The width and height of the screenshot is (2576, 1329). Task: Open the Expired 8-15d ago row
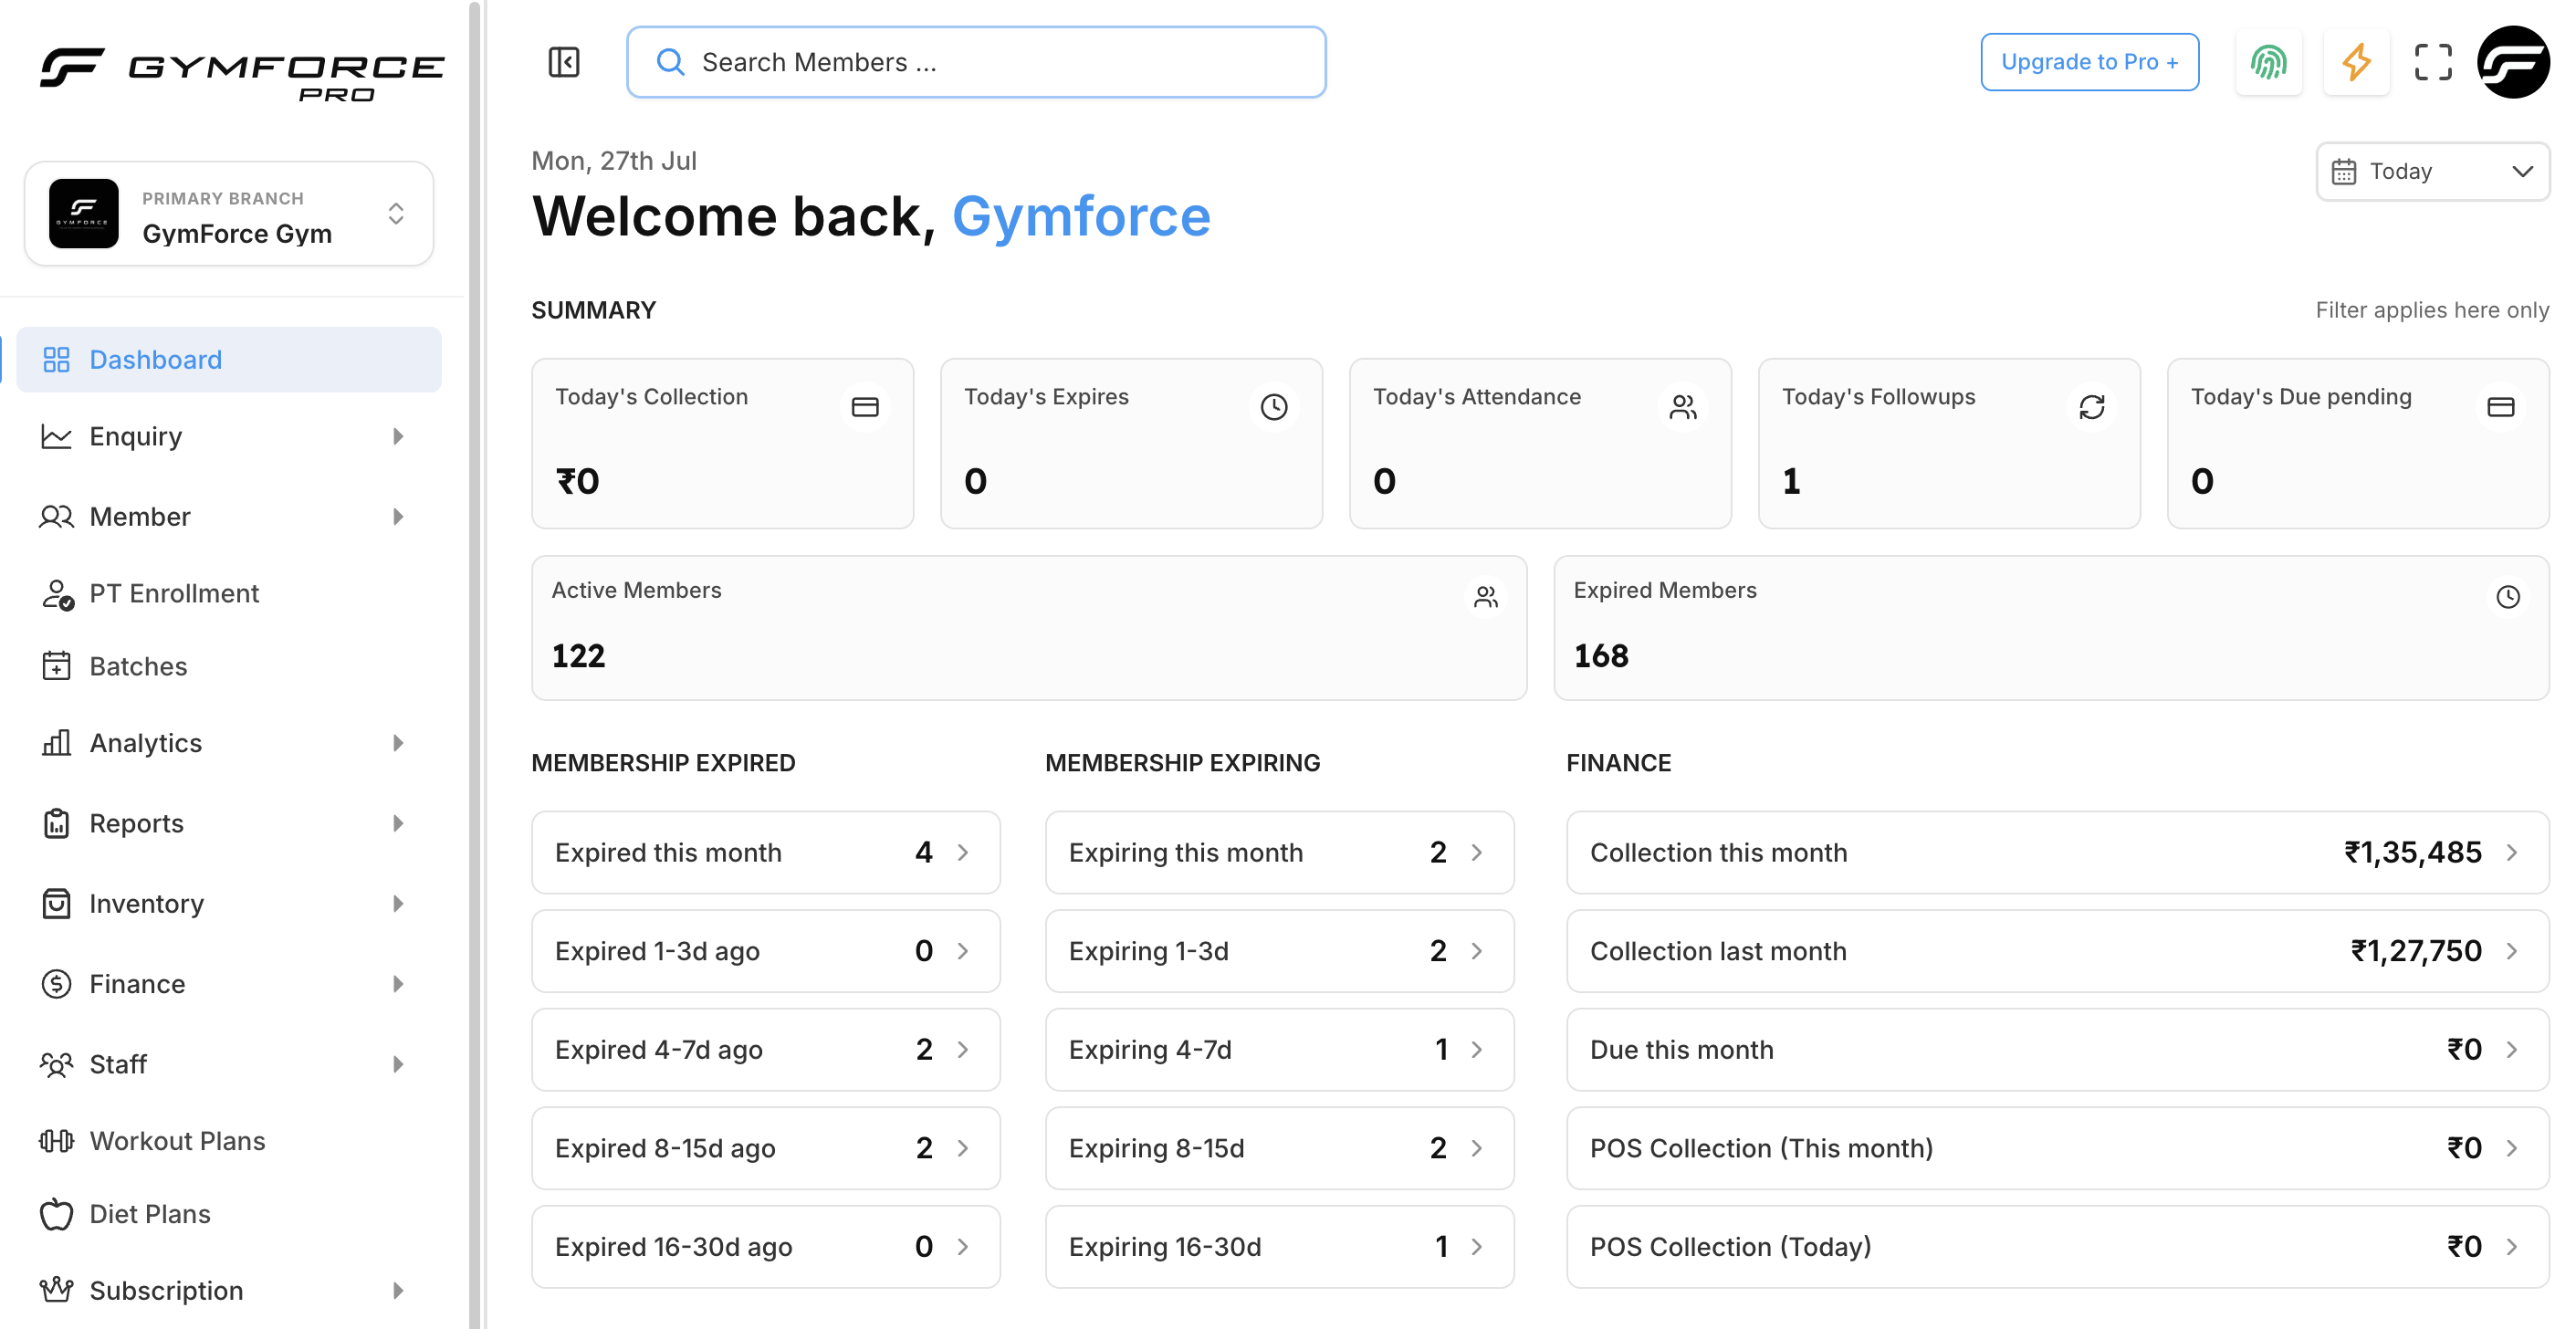pyautogui.click(x=765, y=1148)
